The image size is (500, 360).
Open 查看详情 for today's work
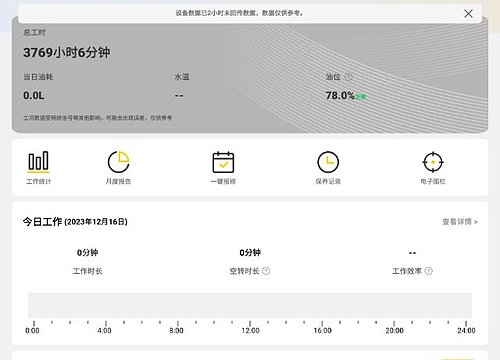(x=460, y=222)
